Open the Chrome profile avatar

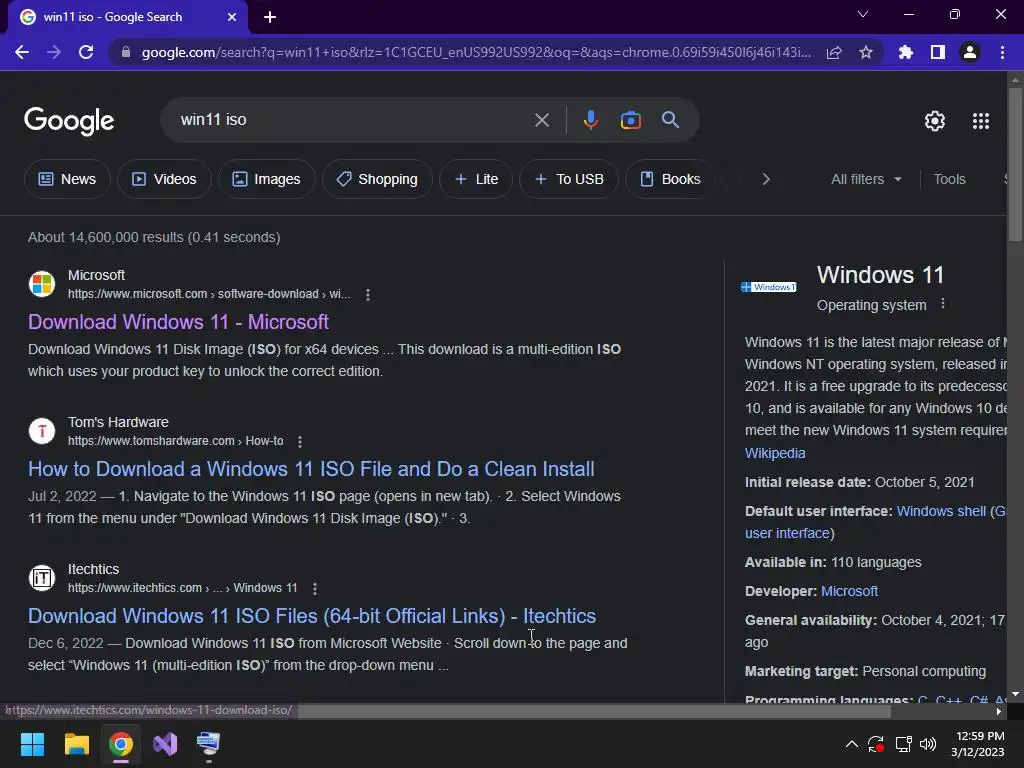click(970, 52)
